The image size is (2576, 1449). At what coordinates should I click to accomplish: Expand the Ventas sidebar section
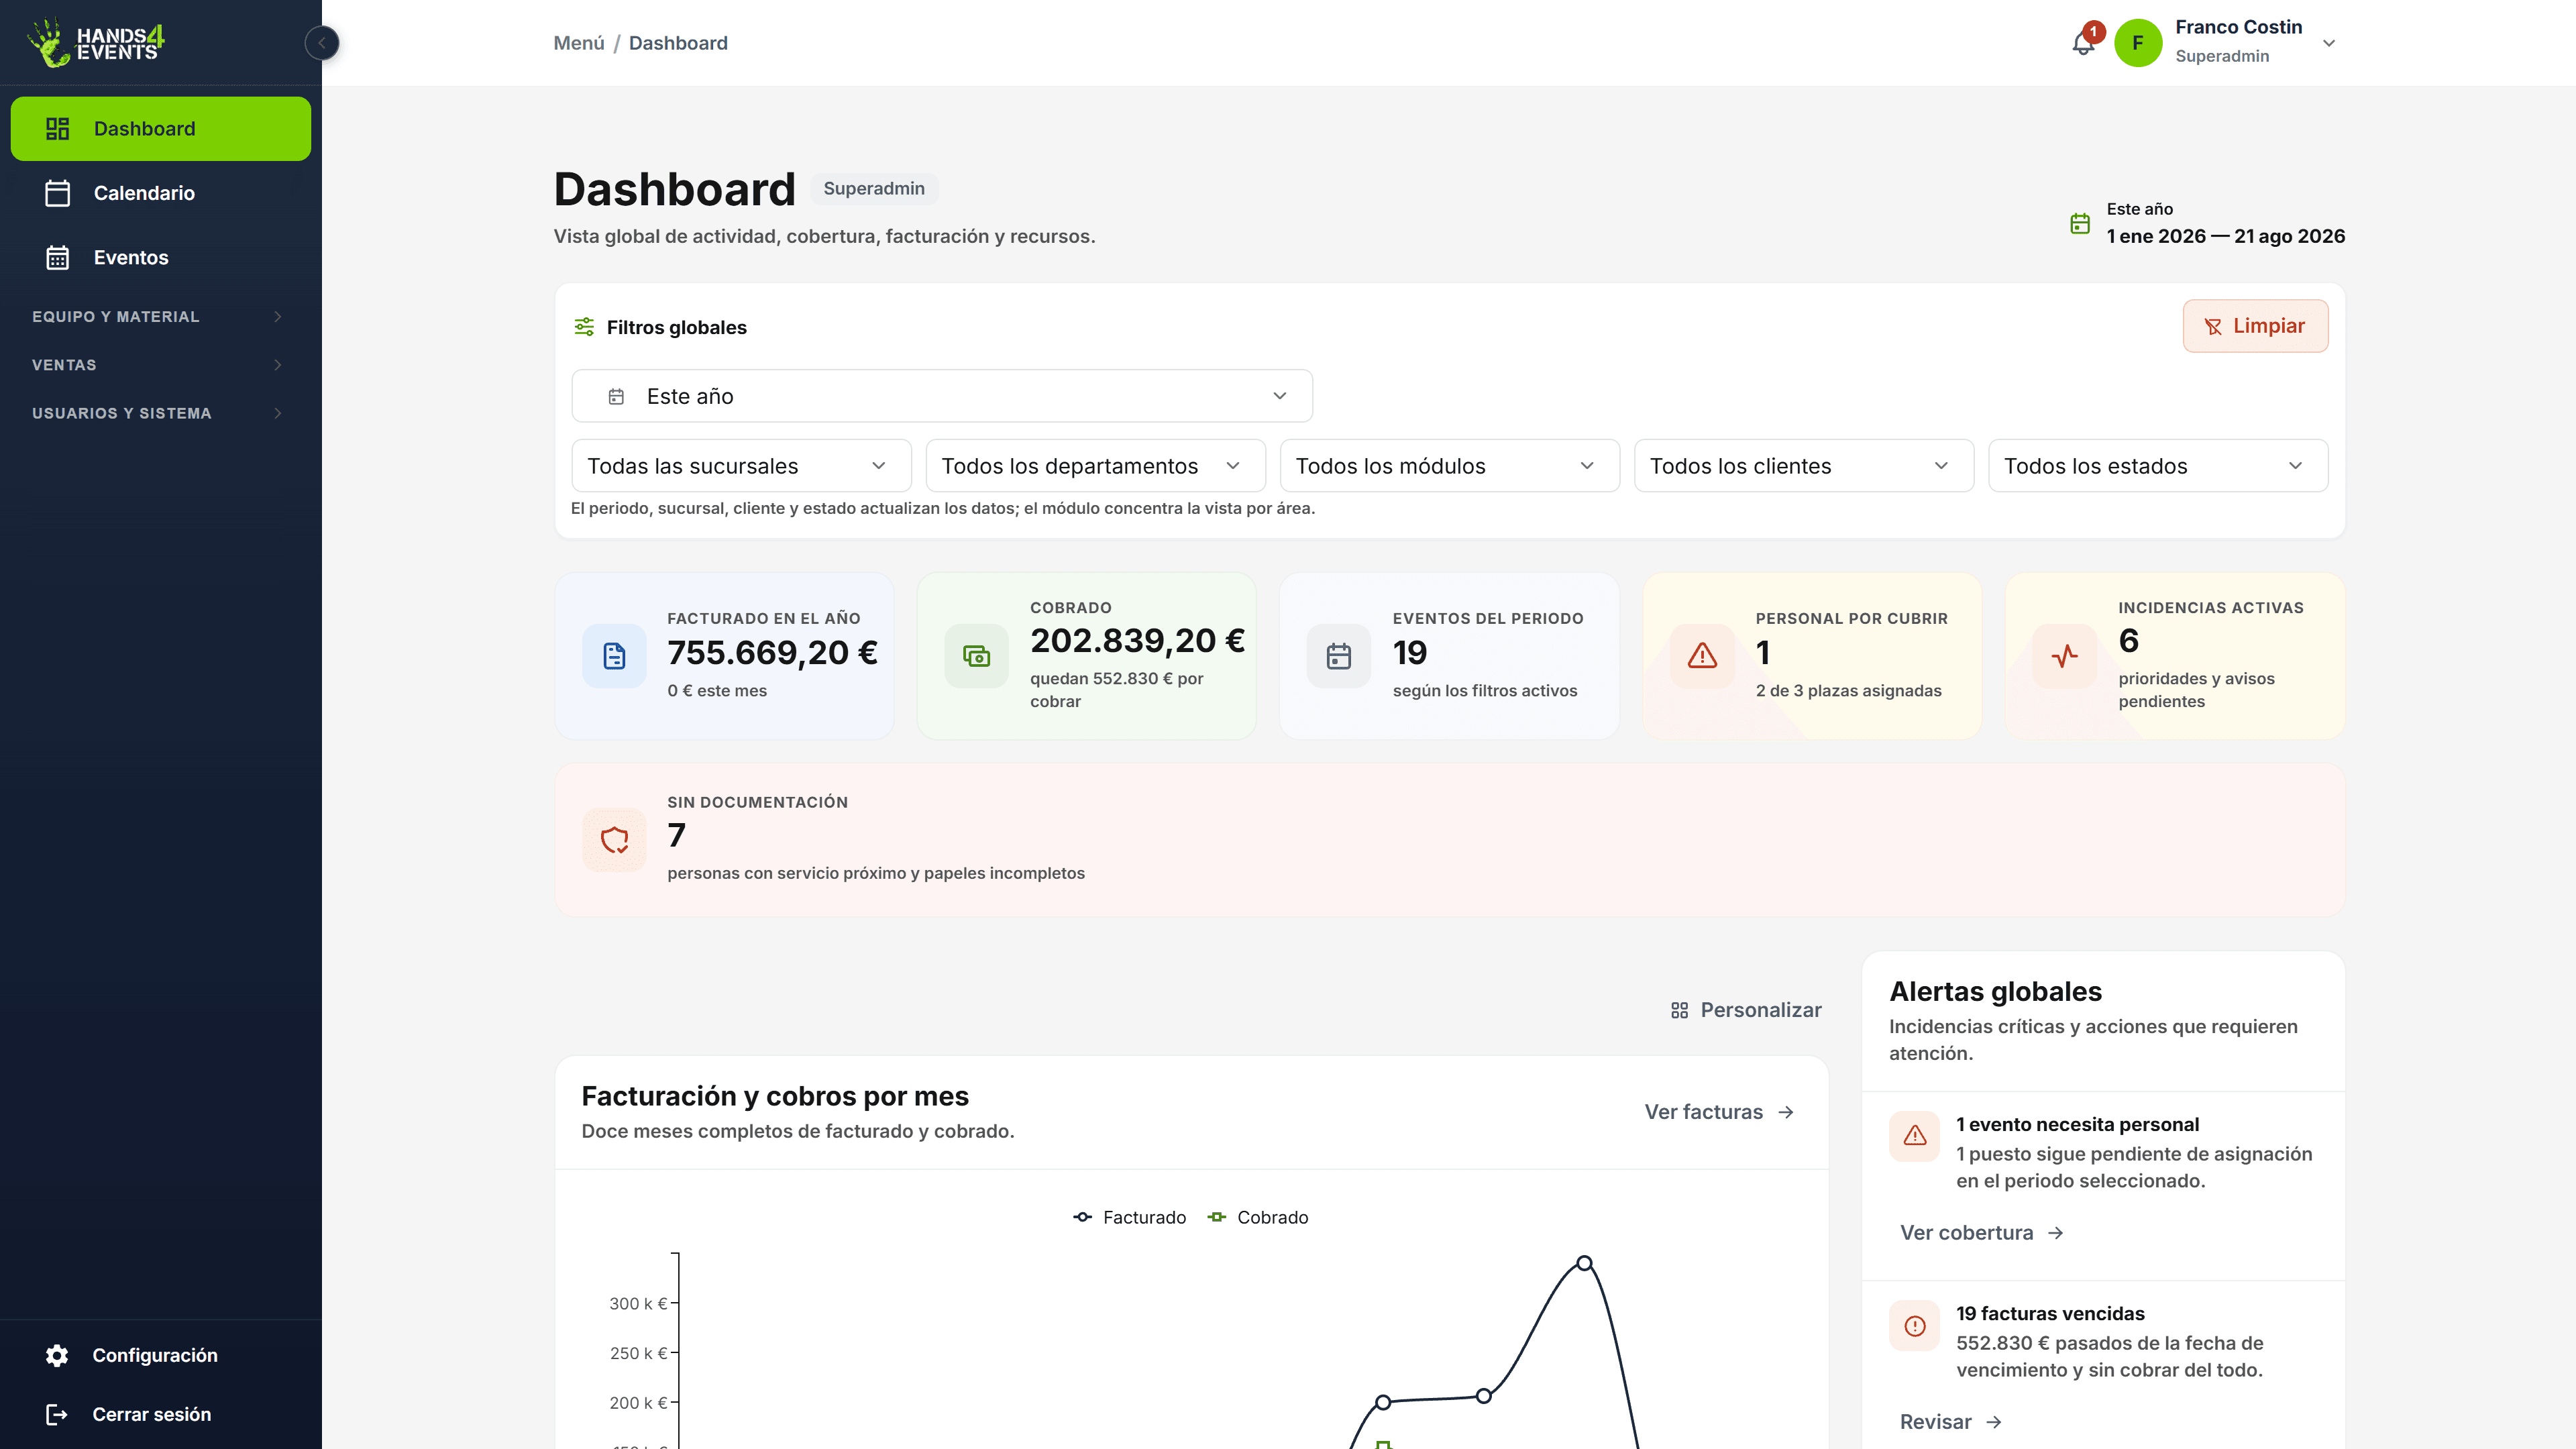[160, 365]
